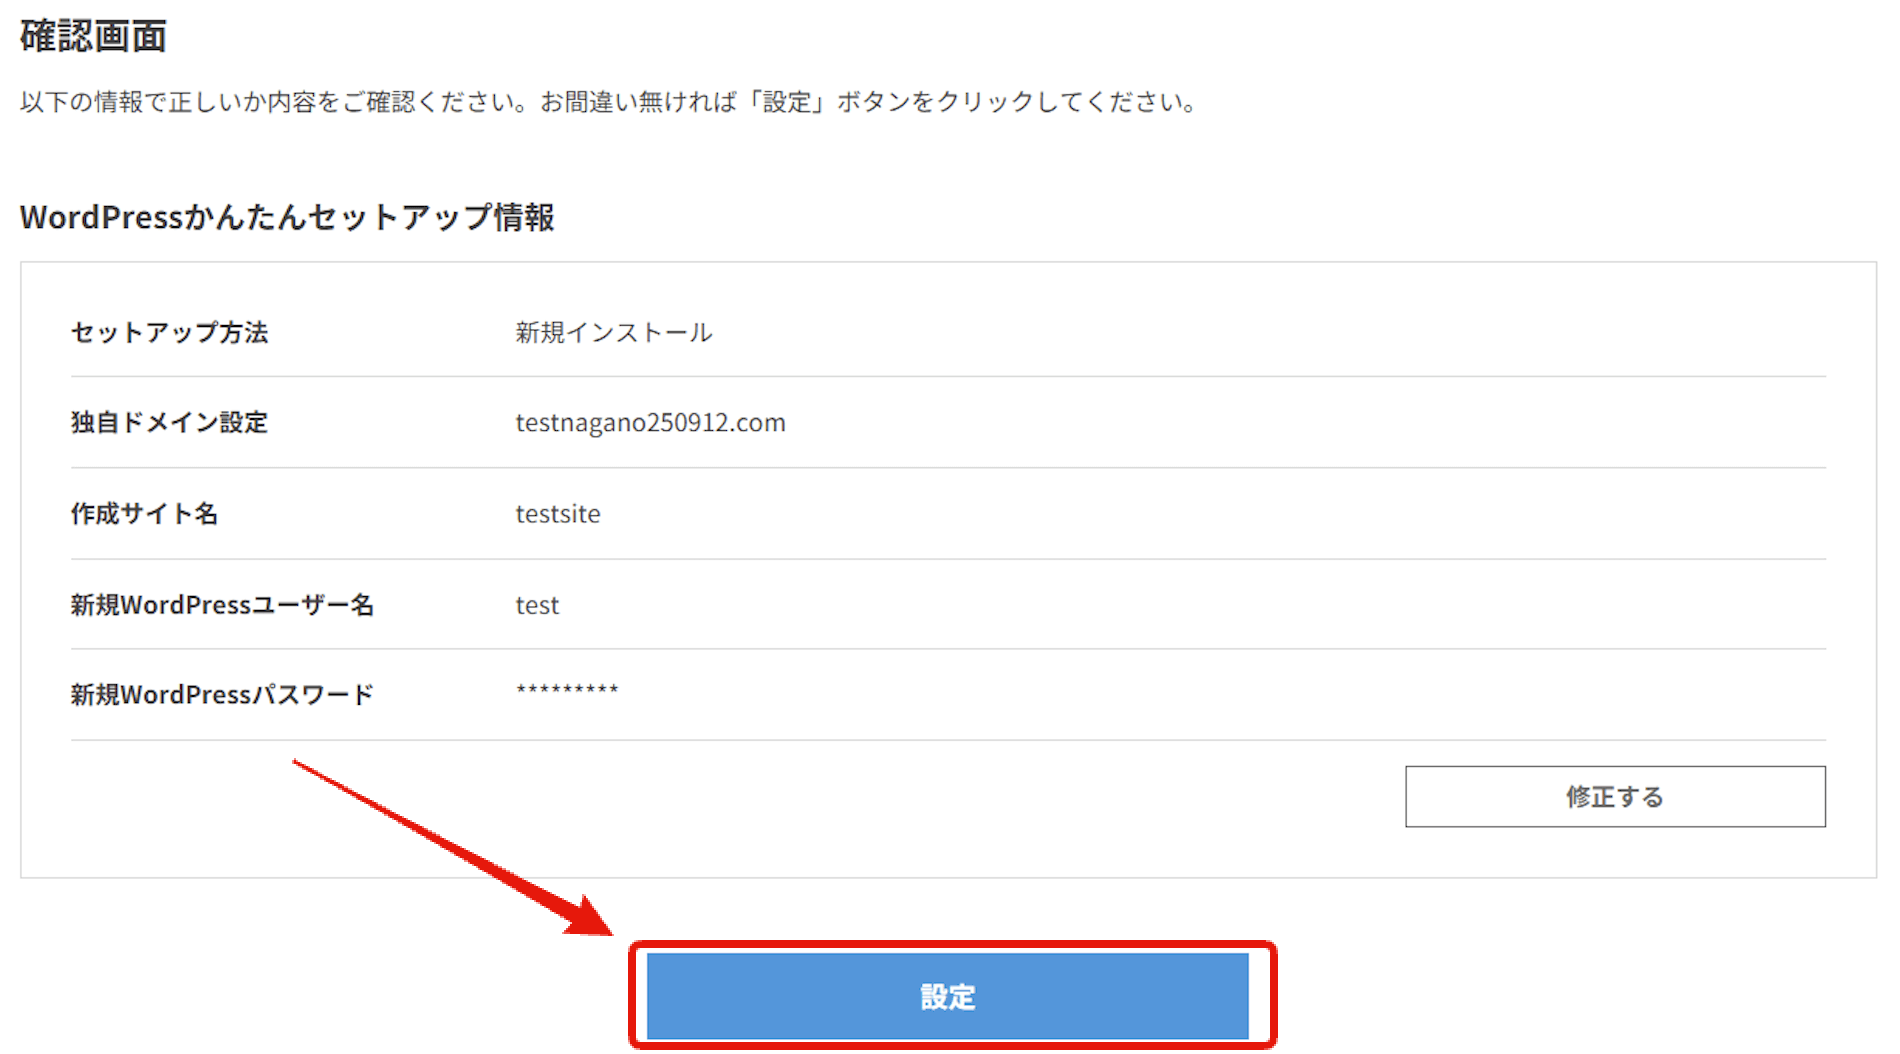The image size is (1900, 1054).
Task: Select the セットアップ方法 row label
Action: (169, 333)
